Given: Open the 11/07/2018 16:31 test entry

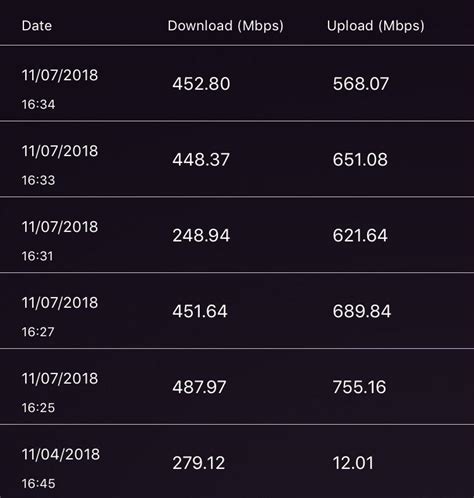Looking at the screenshot, I should point(237,235).
